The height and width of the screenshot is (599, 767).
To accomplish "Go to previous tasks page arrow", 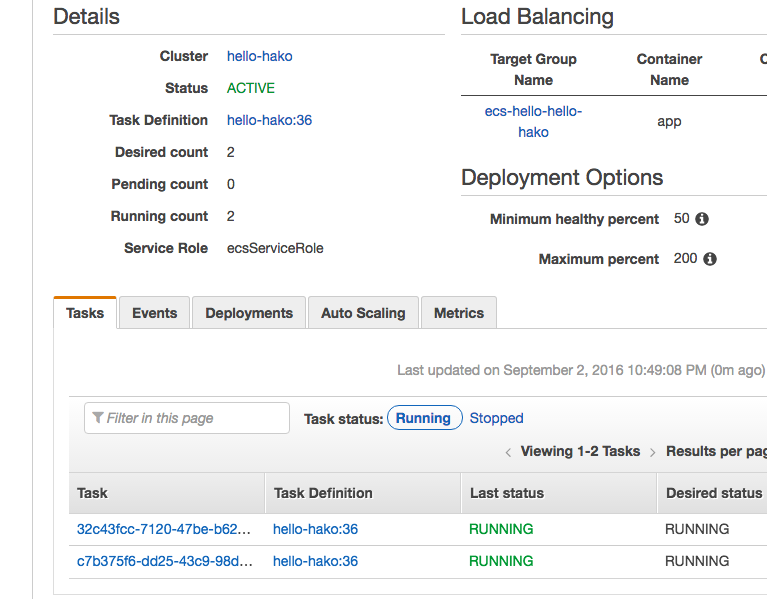I will [x=508, y=452].
